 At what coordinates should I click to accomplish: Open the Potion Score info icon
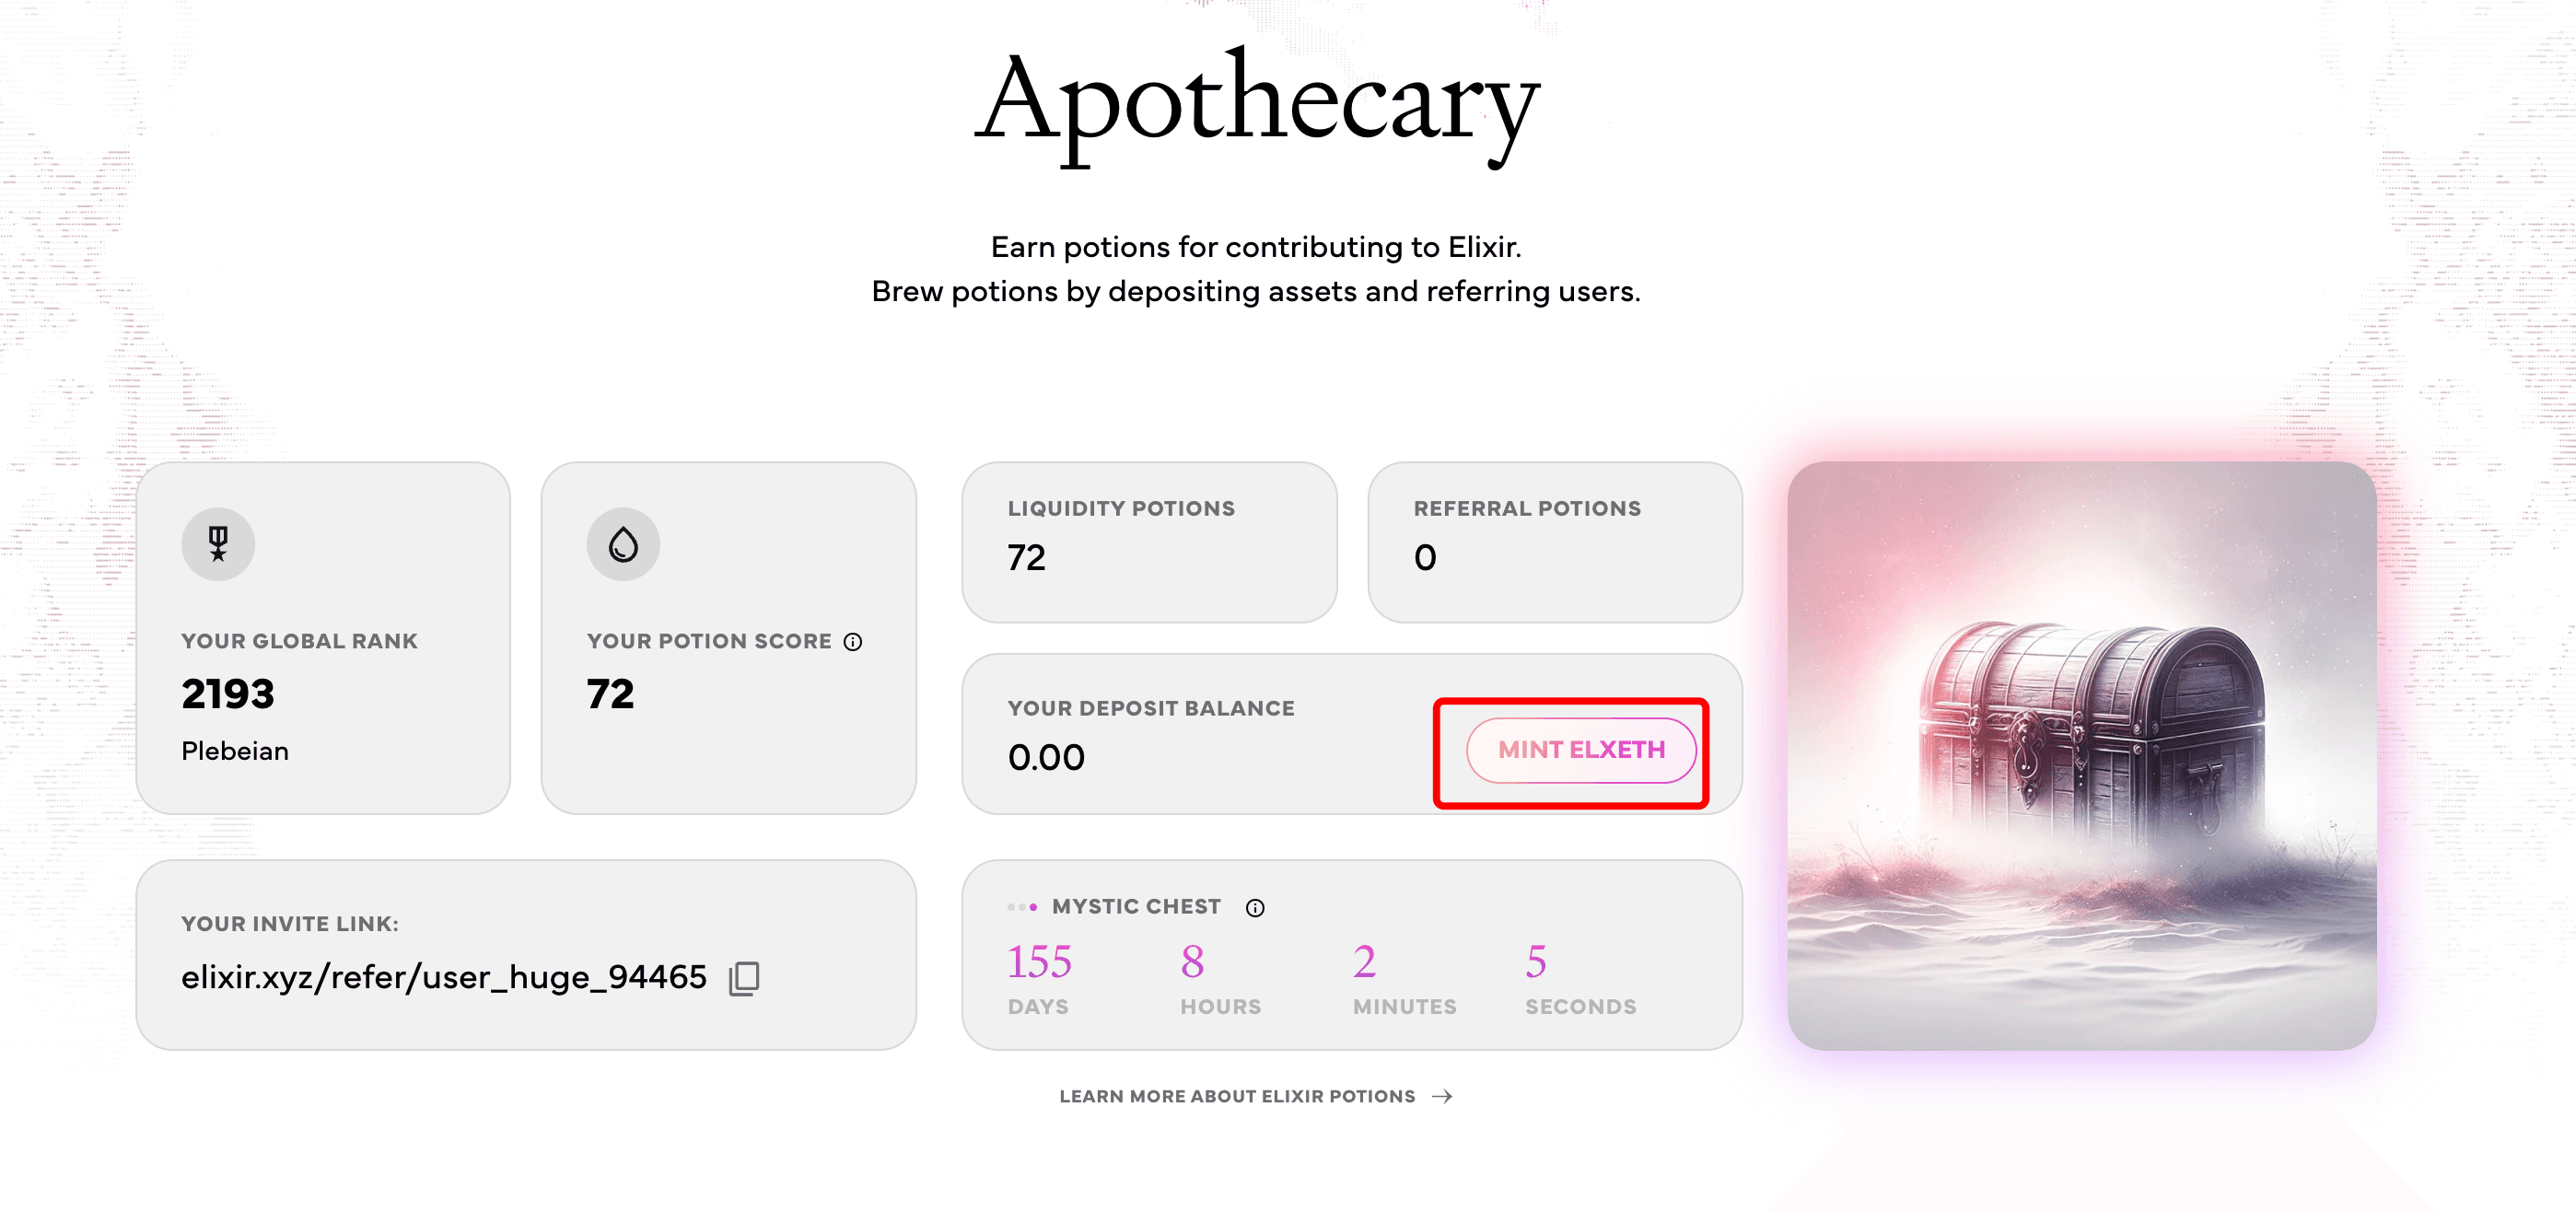[x=852, y=642]
